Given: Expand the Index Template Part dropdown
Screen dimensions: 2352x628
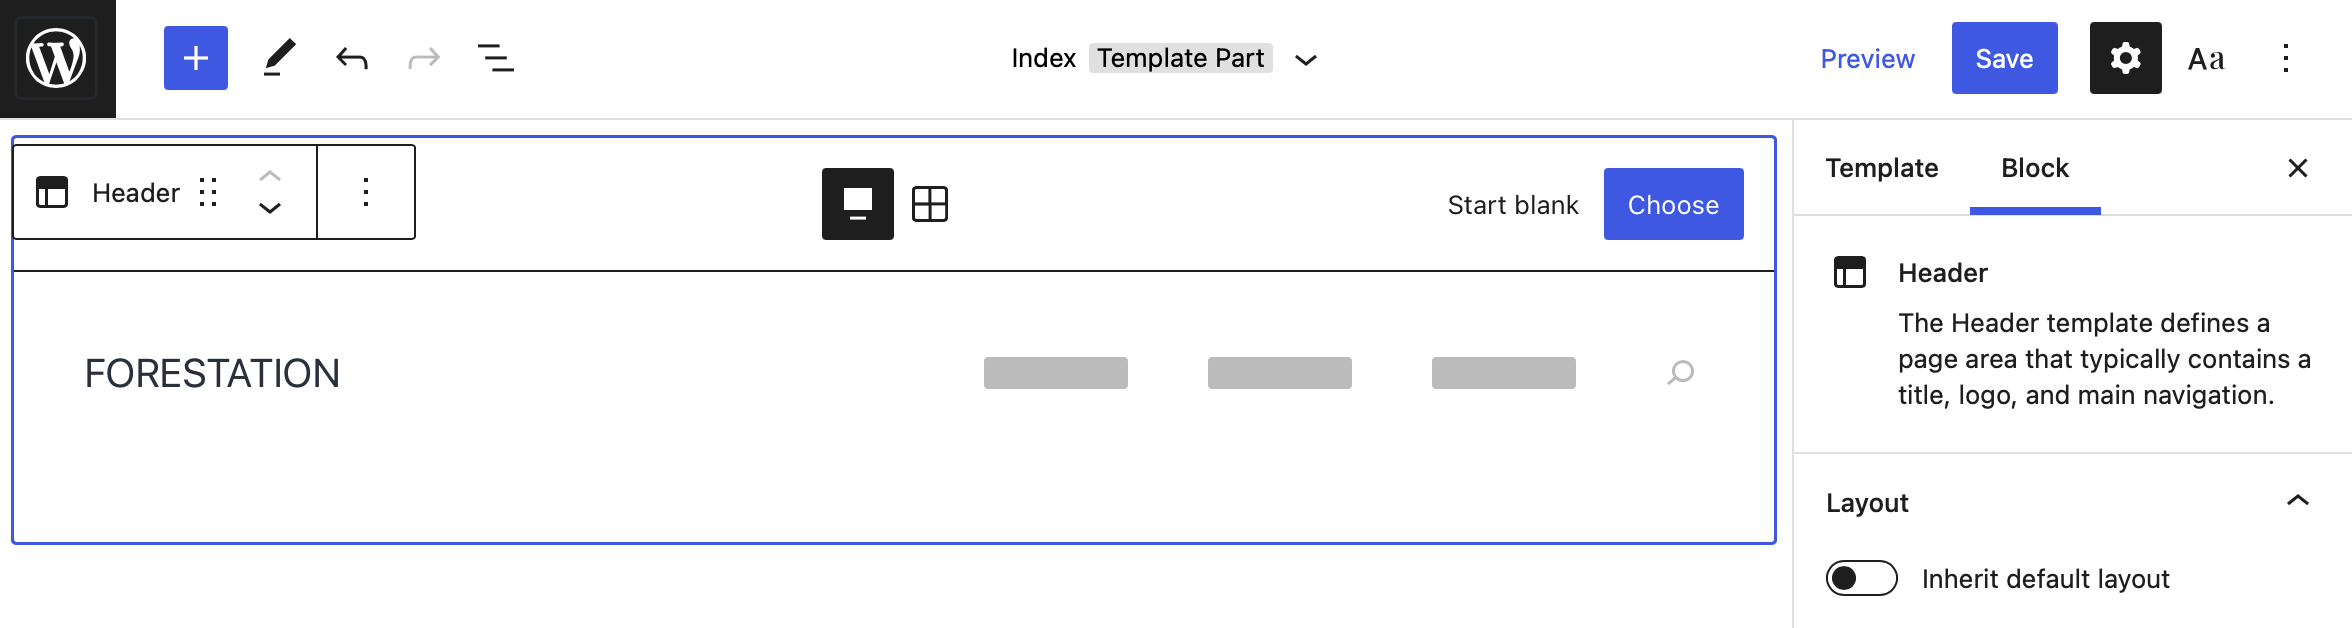Looking at the screenshot, I should click(1305, 59).
